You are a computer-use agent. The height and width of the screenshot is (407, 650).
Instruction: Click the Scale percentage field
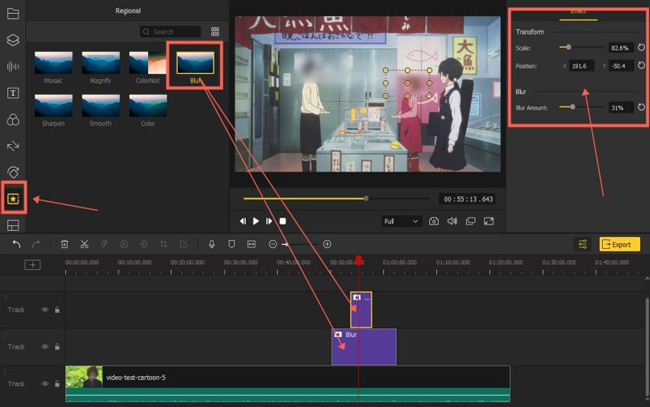pyautogui.click(x=621, y=48)
